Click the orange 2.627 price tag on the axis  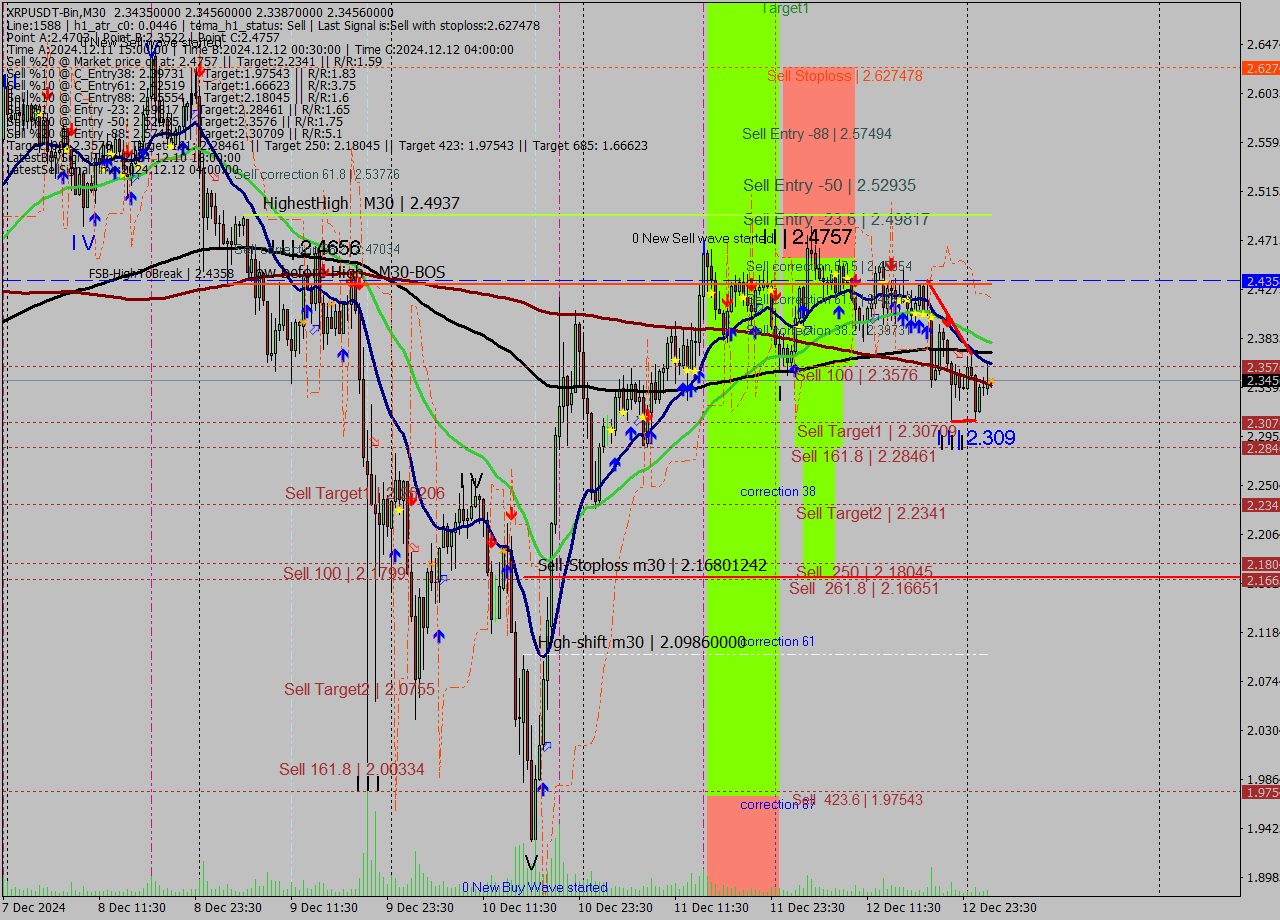[1260, 68]
